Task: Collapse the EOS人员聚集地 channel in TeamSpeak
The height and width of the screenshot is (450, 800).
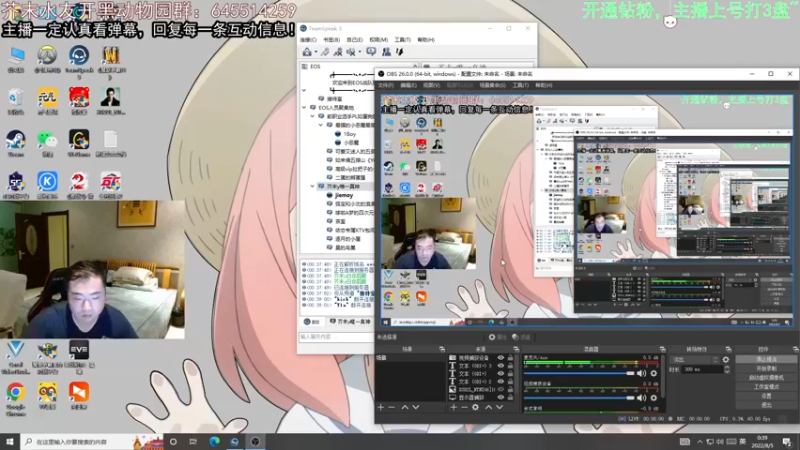Action: (305, 108)
